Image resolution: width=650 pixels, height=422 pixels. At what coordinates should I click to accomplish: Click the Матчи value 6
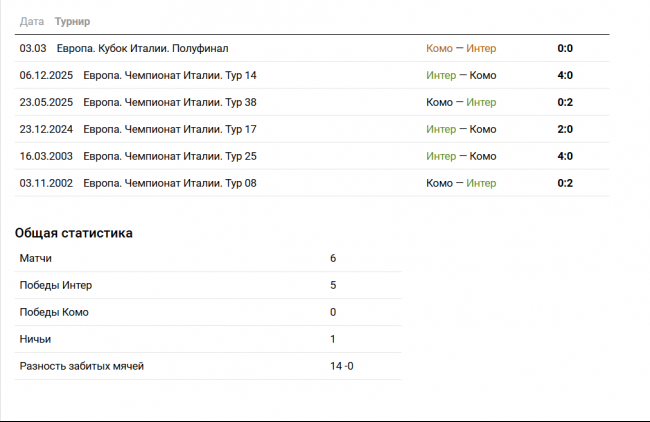pos(333,258)
